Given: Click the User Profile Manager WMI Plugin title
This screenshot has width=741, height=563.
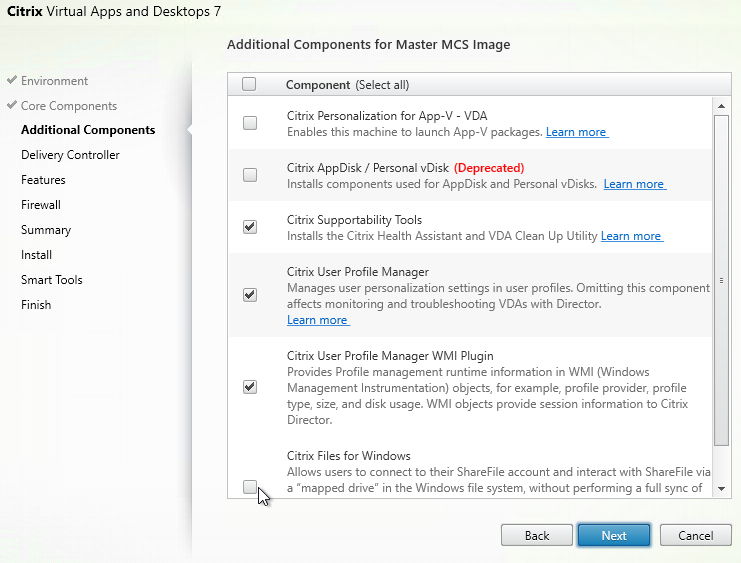Looking at the screenshot, I should point(390,356).
